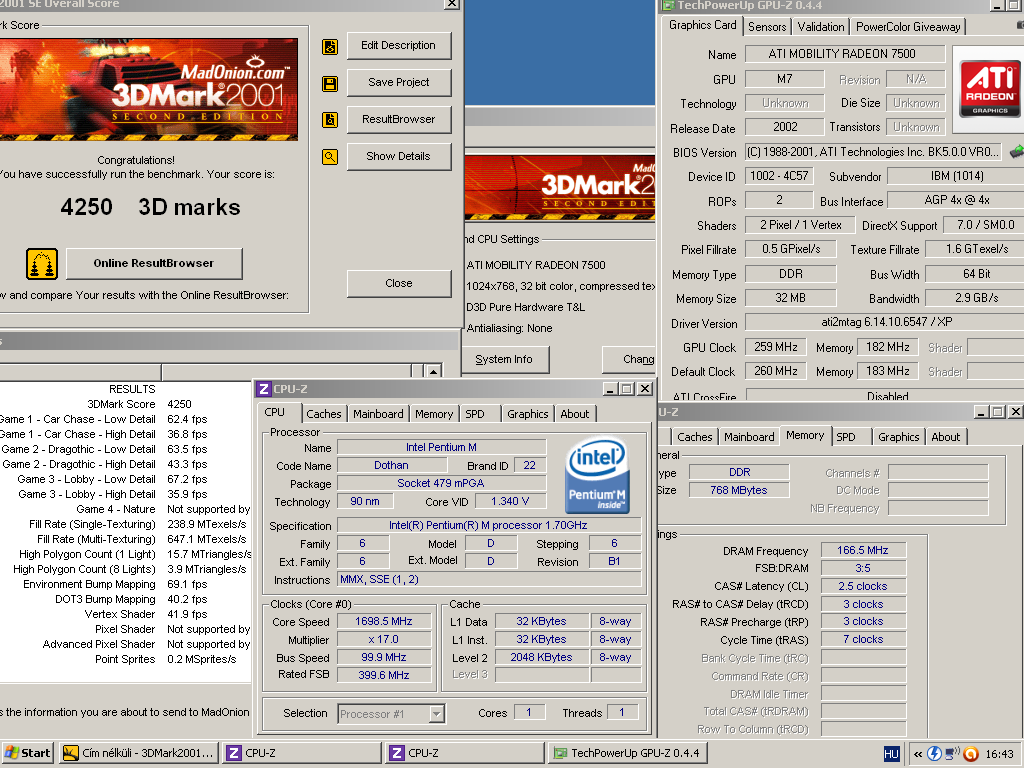Image resolution: width=1024 pixels, height=768 pixels.
Task: Open the Caches tab in front CPU-Z
Action: (x=323, y=414)
